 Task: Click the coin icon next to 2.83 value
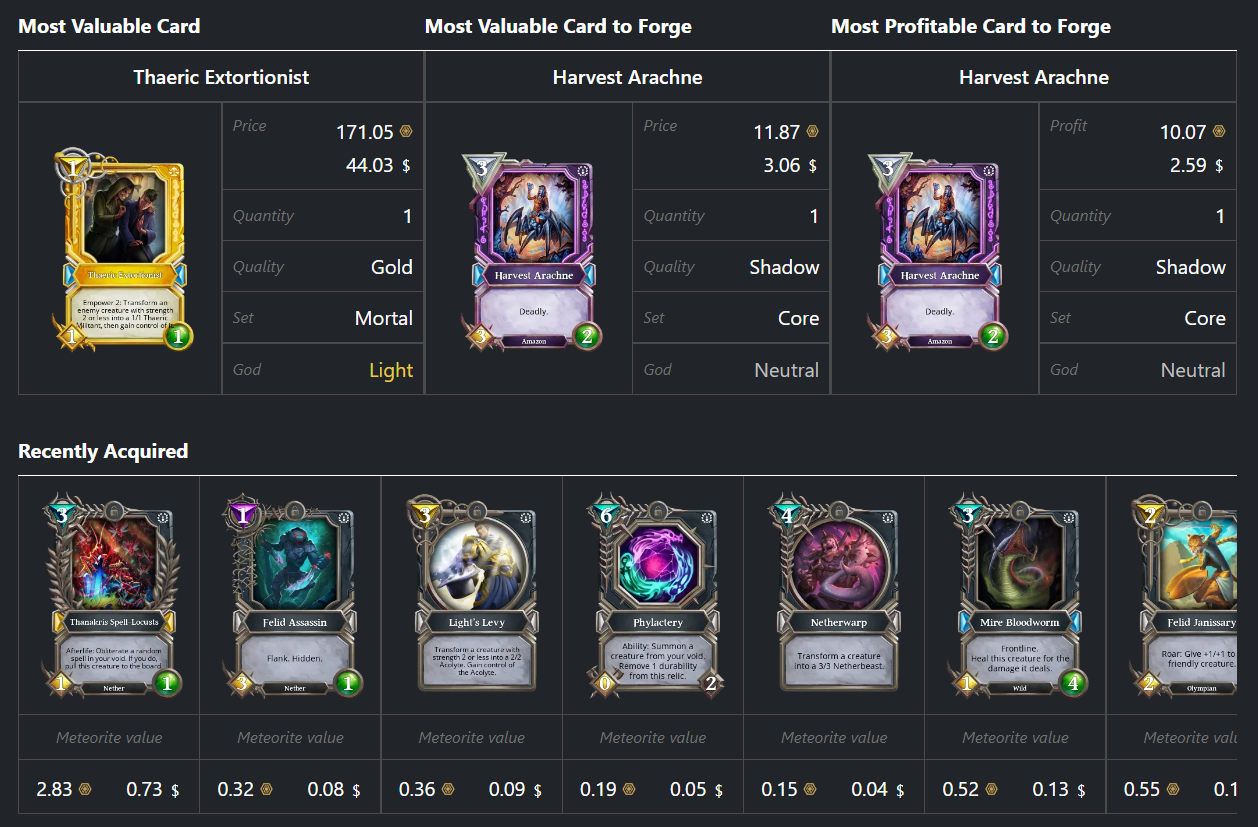coord(85,789)
